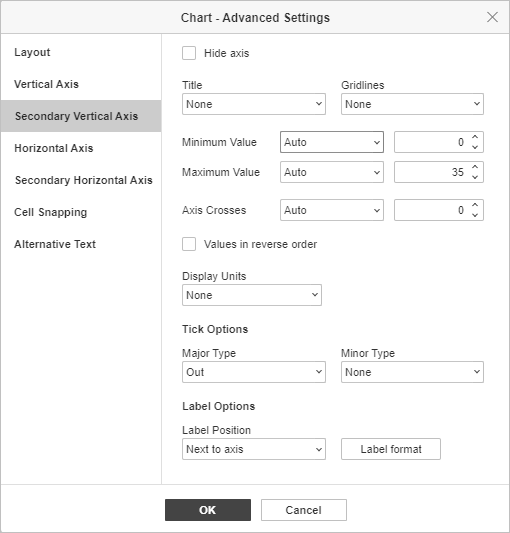The image size is (510, 533).
Task: Click the OK button
Action: [208, 510]
